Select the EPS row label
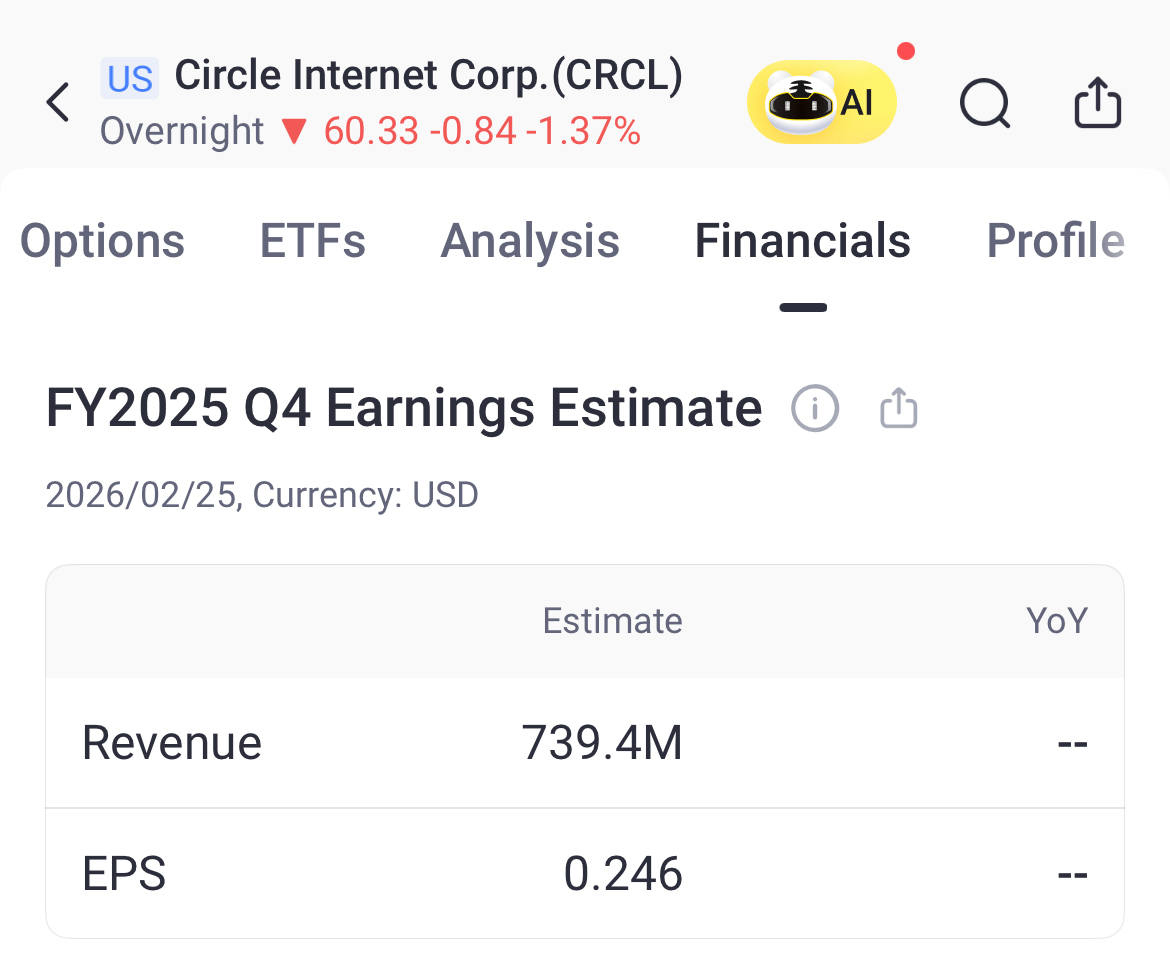 (124, 874)
